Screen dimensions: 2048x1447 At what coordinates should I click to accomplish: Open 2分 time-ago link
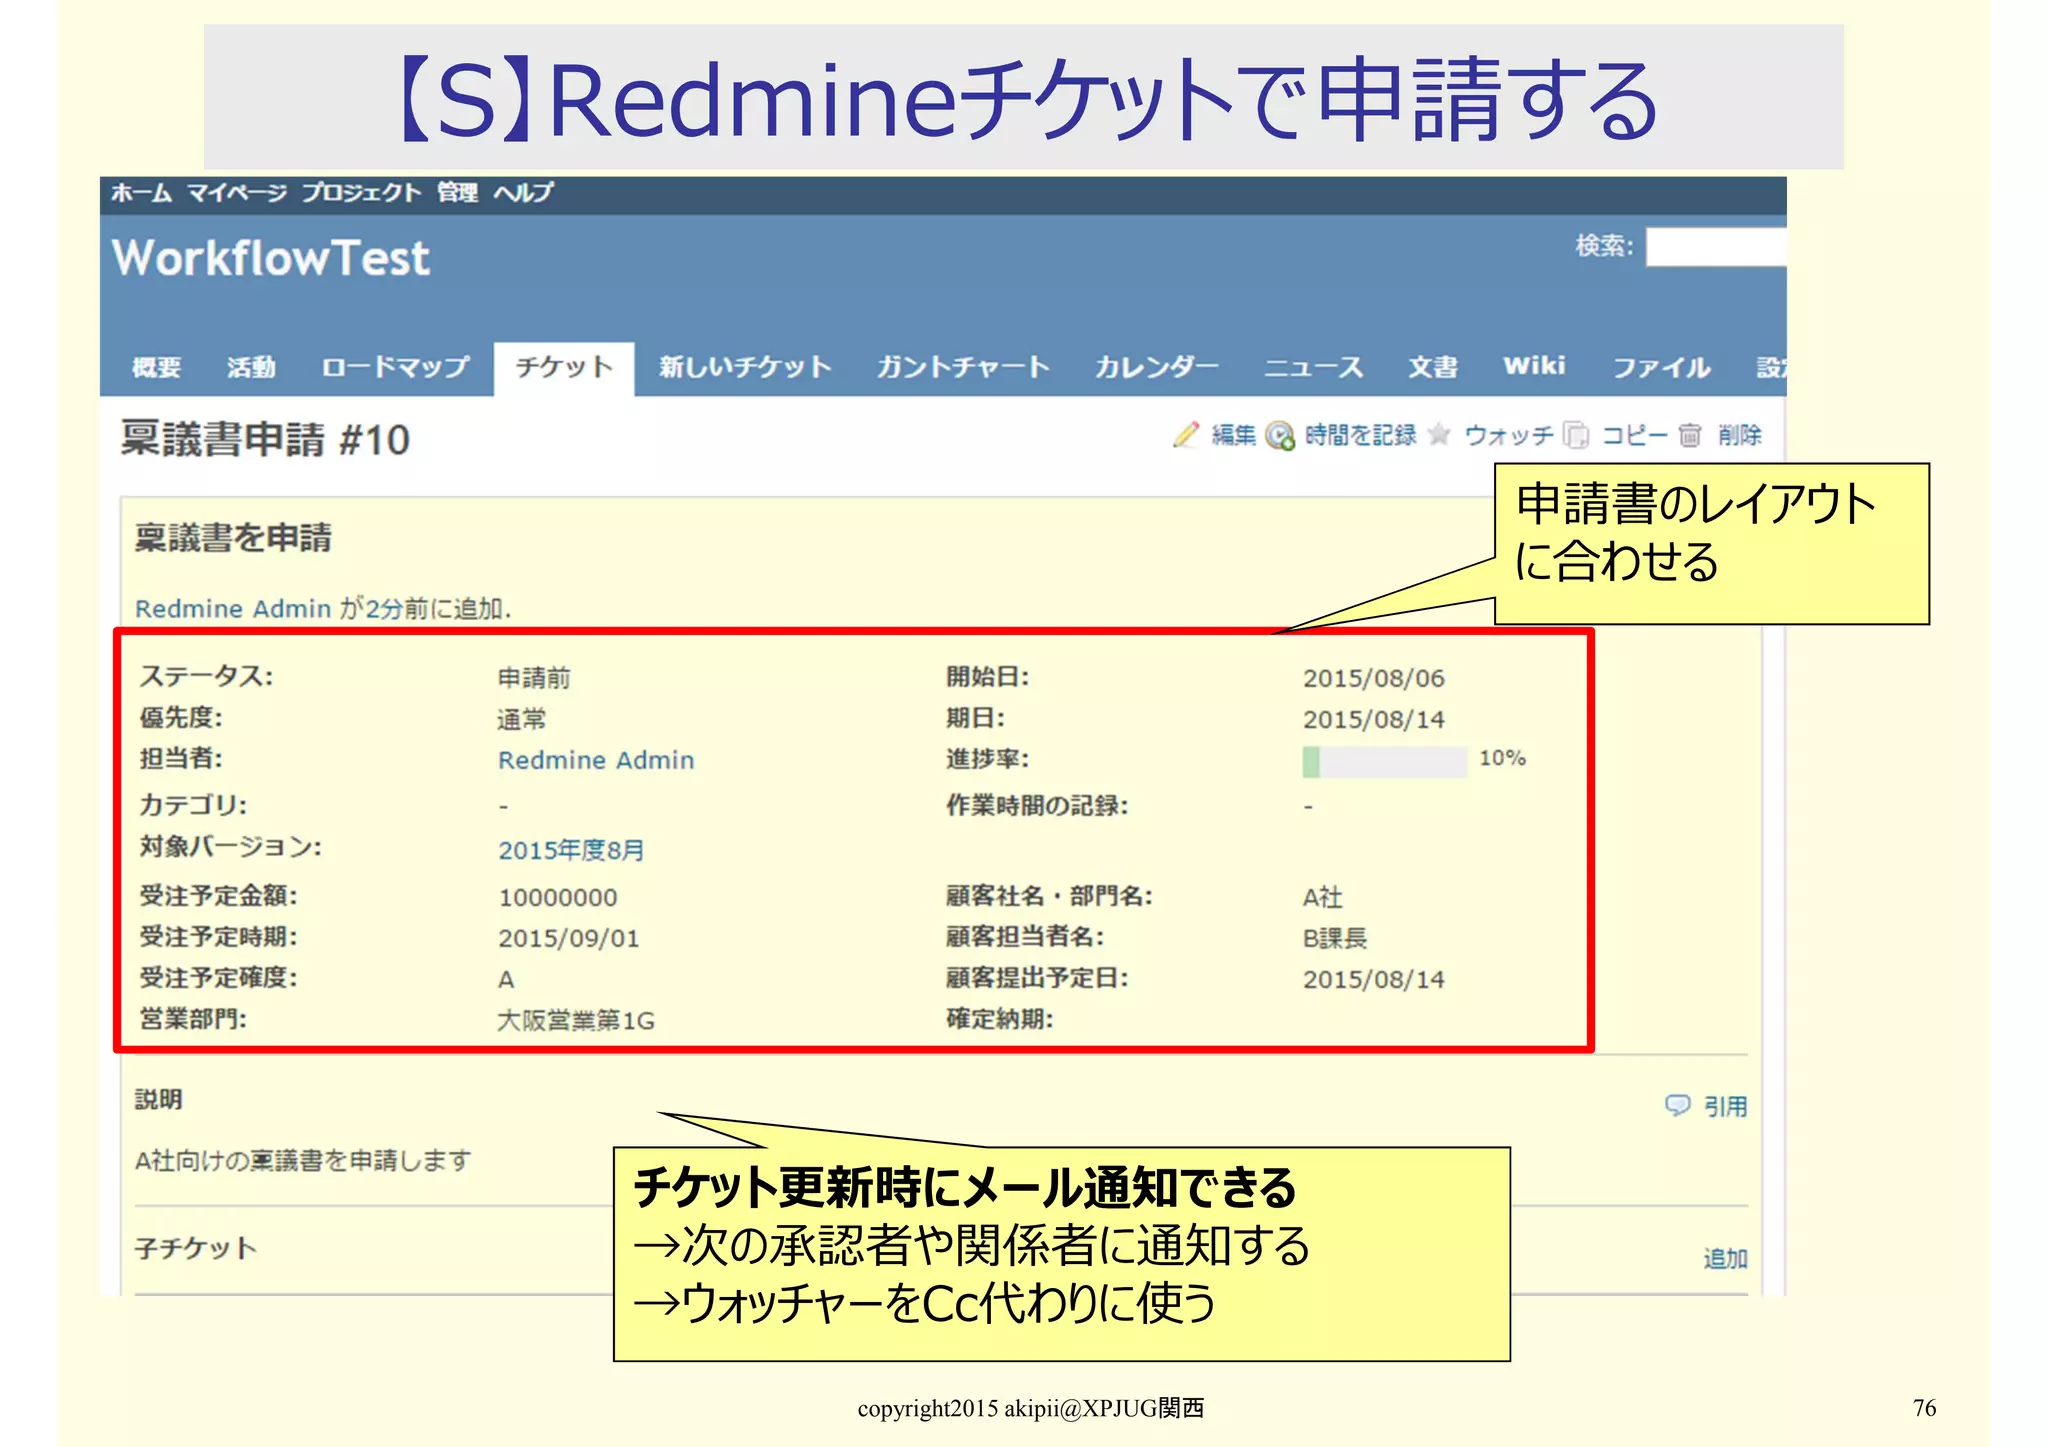click(383, 608)
